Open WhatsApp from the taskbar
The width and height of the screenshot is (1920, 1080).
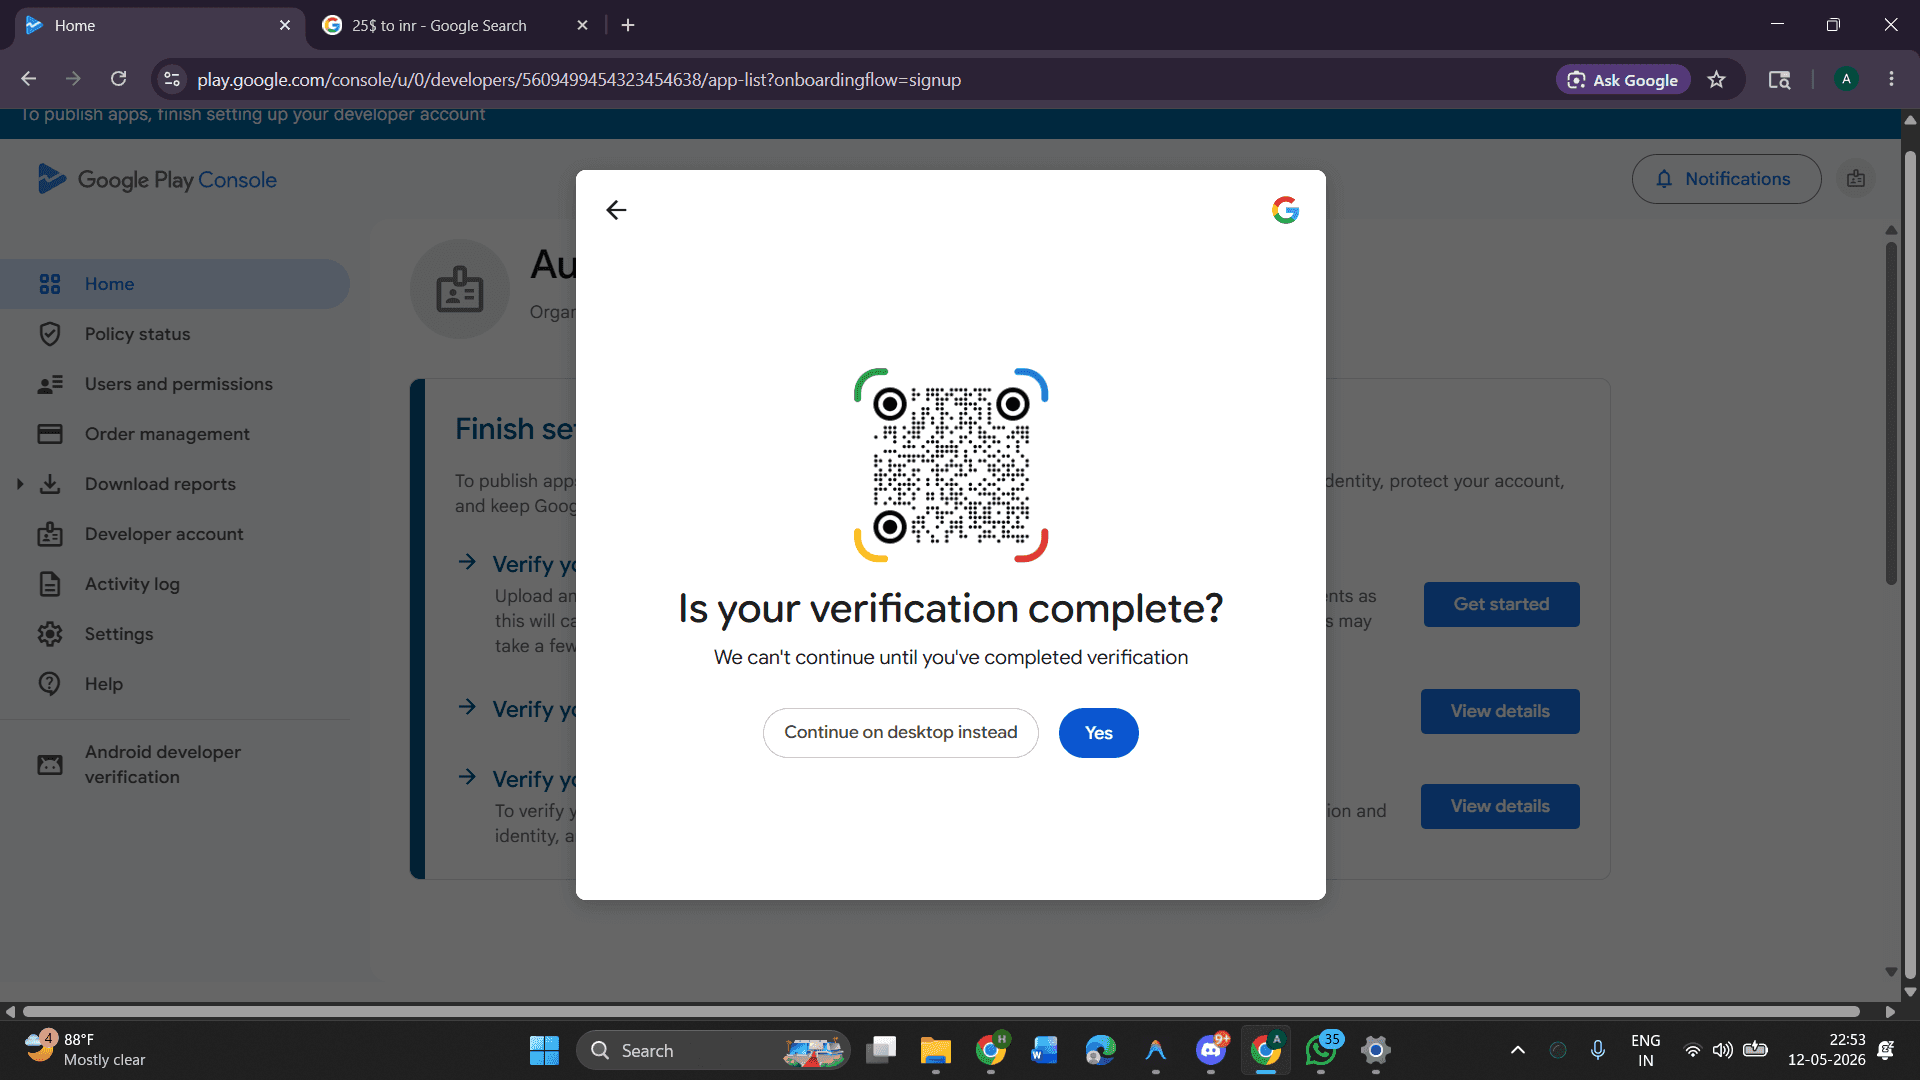tap(1321, 1050)
